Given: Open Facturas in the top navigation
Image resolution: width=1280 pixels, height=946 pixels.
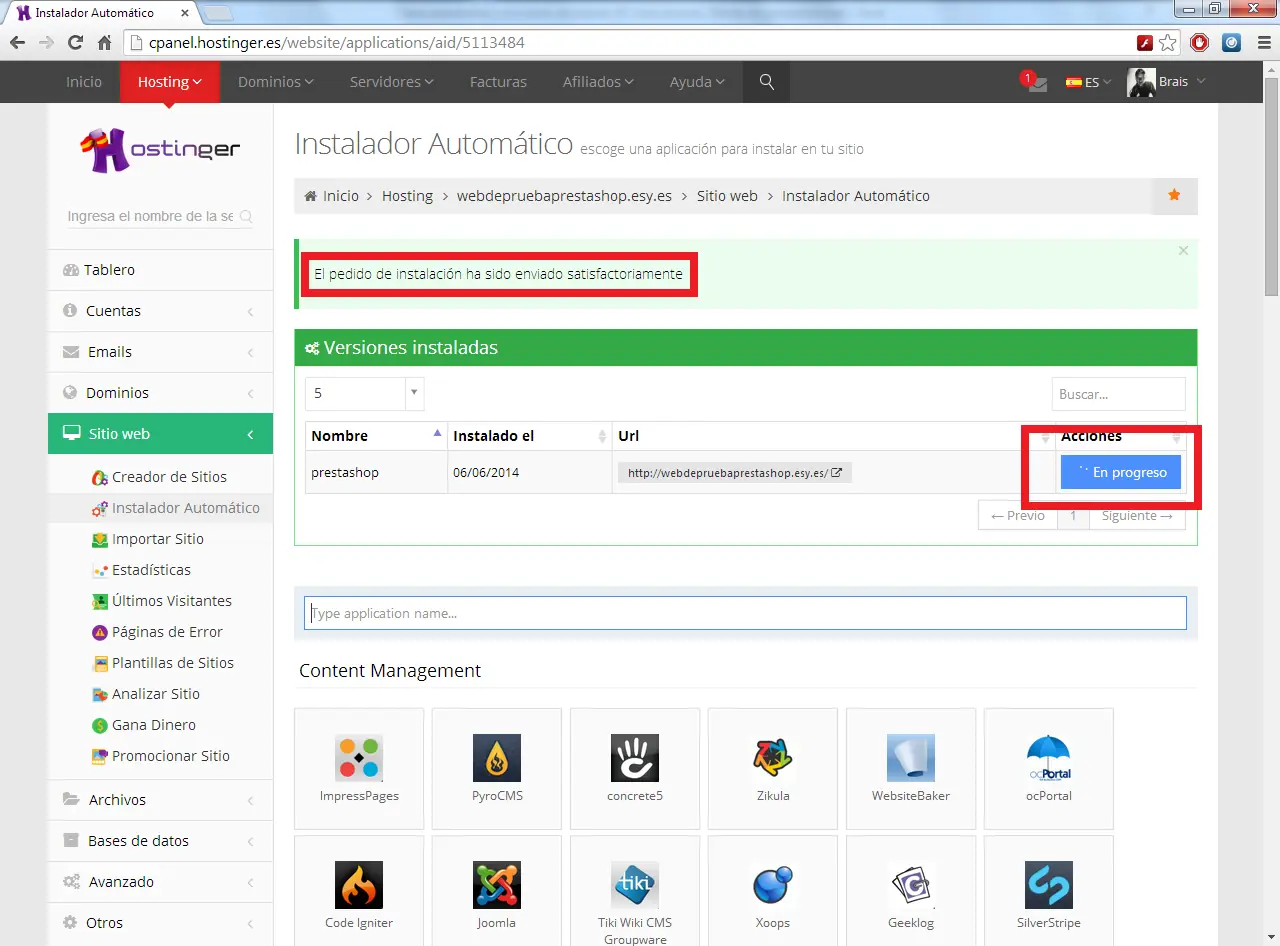Looking at the screenshot, I should (x=498, y=82).
